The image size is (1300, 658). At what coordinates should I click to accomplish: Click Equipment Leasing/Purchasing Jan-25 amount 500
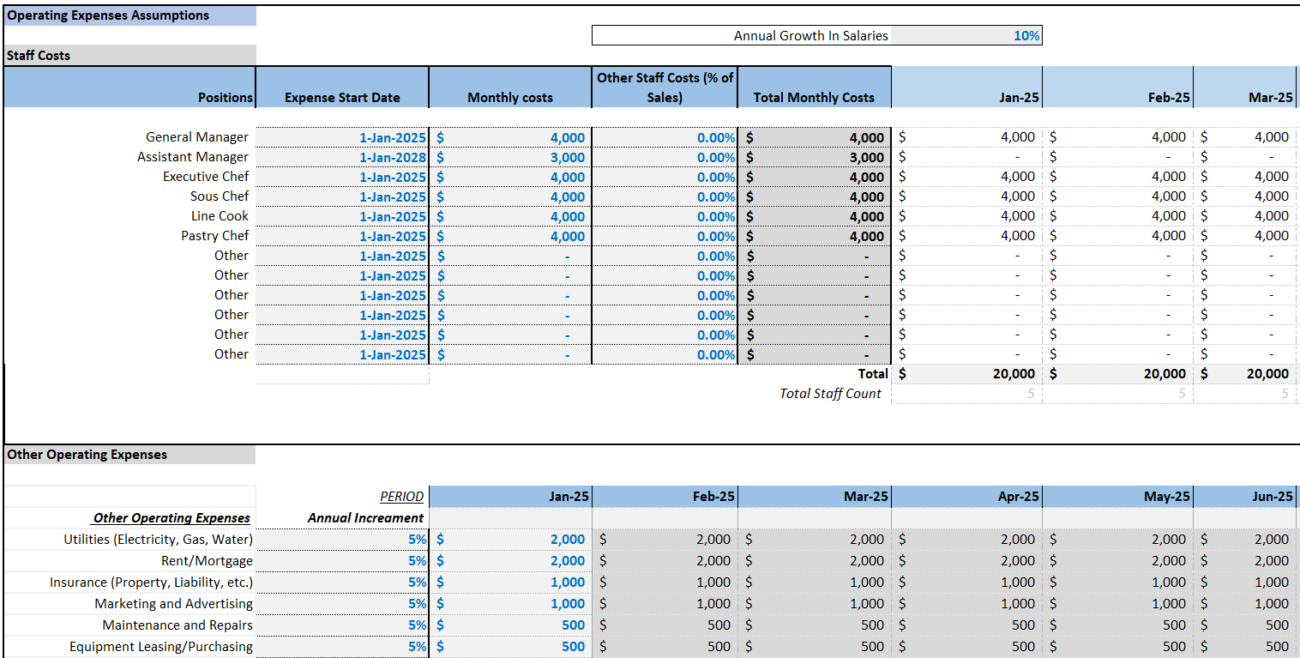511,647
